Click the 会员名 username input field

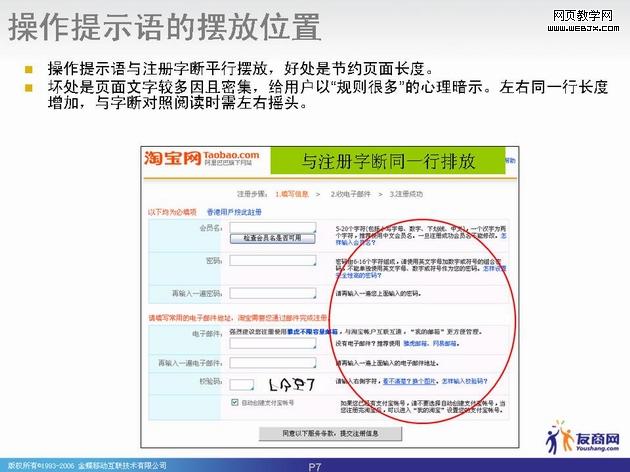coord(272,228)
